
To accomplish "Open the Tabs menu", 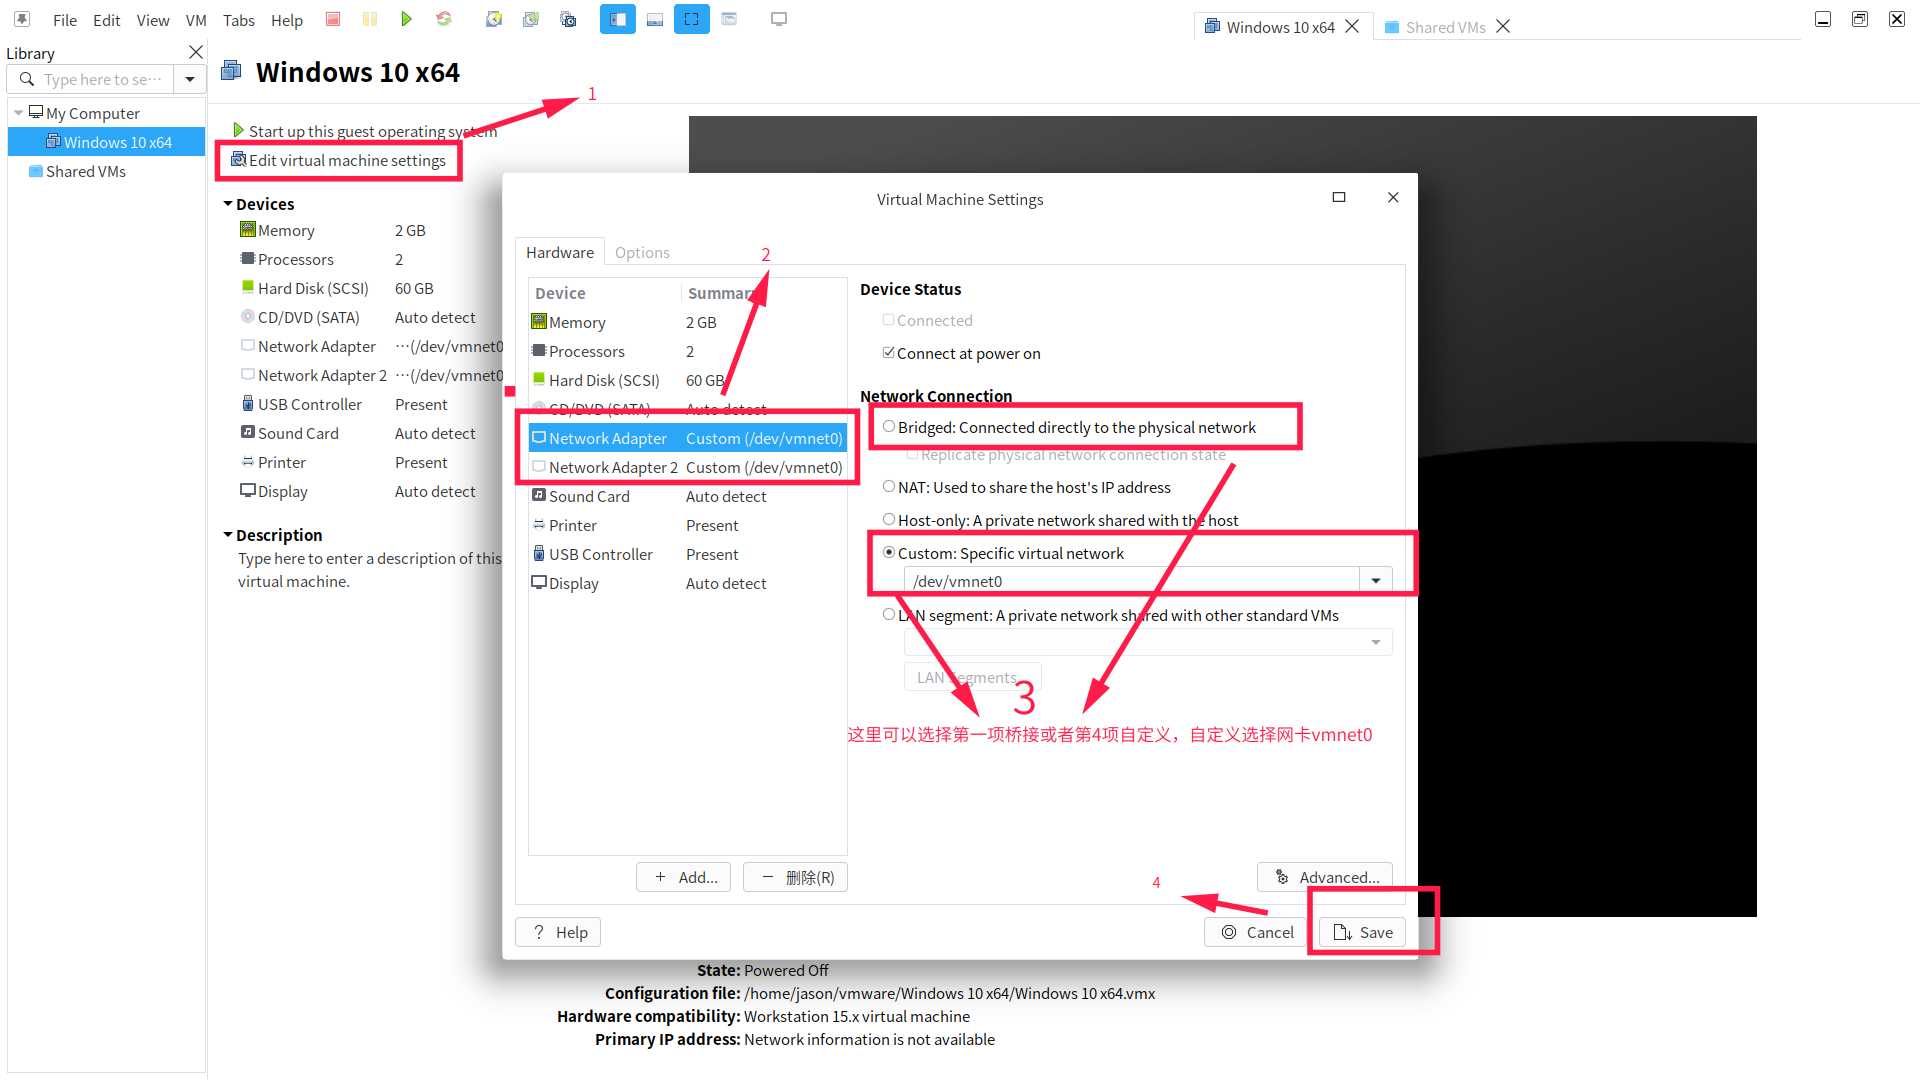I will pyautogui.click(x=238, y=20).
